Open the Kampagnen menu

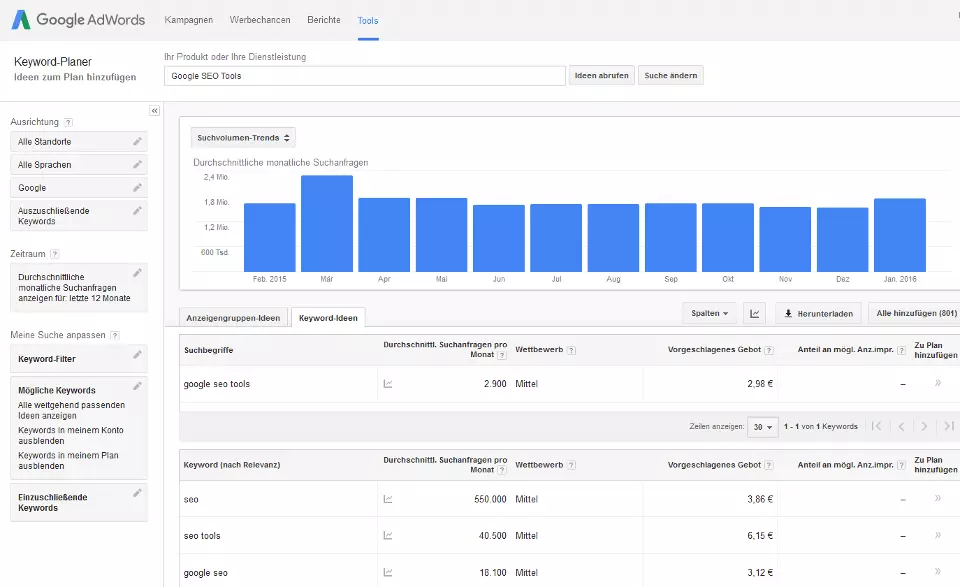188,20
